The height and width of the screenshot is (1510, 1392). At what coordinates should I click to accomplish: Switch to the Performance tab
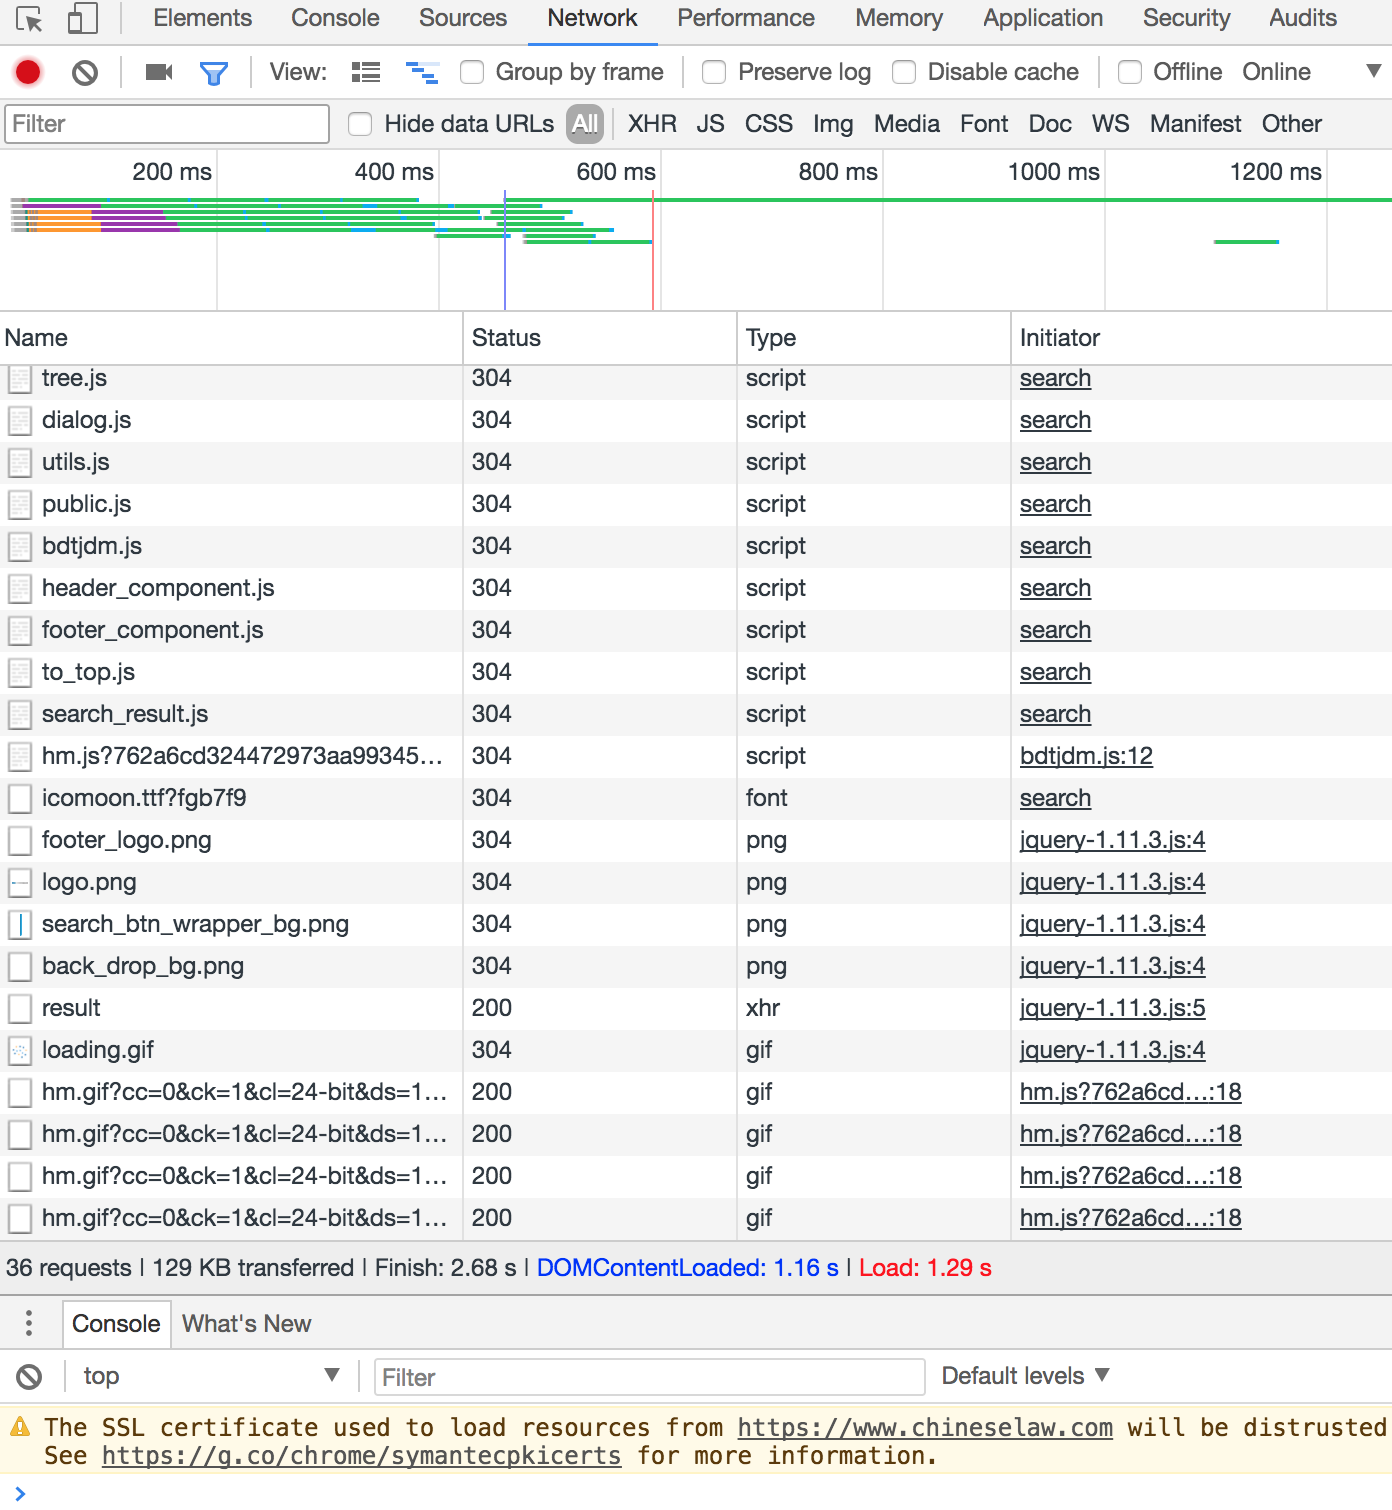pyautogui.click(x=745, y=18)
